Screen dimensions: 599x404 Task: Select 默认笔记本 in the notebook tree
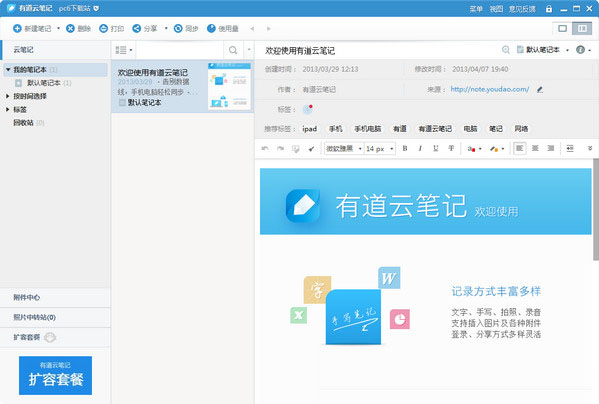coord(44,83)
